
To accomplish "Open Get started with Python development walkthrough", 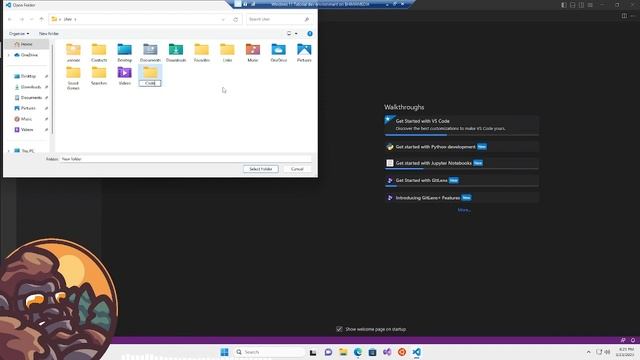I will point(461,147).
